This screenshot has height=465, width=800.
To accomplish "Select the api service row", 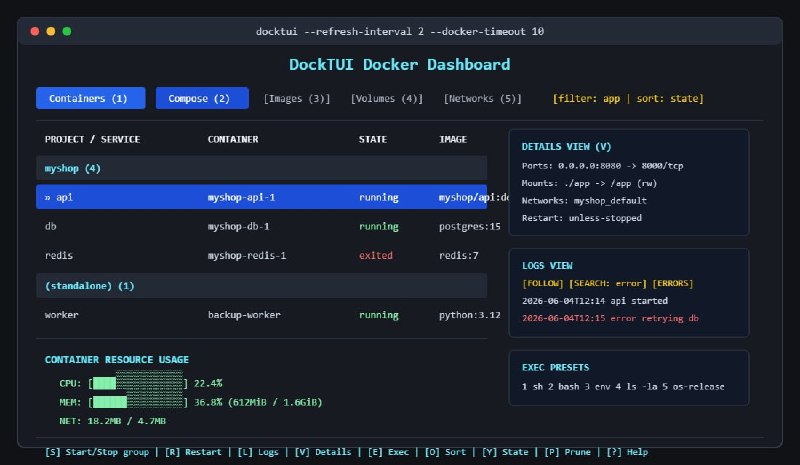I will pos(261,197).
